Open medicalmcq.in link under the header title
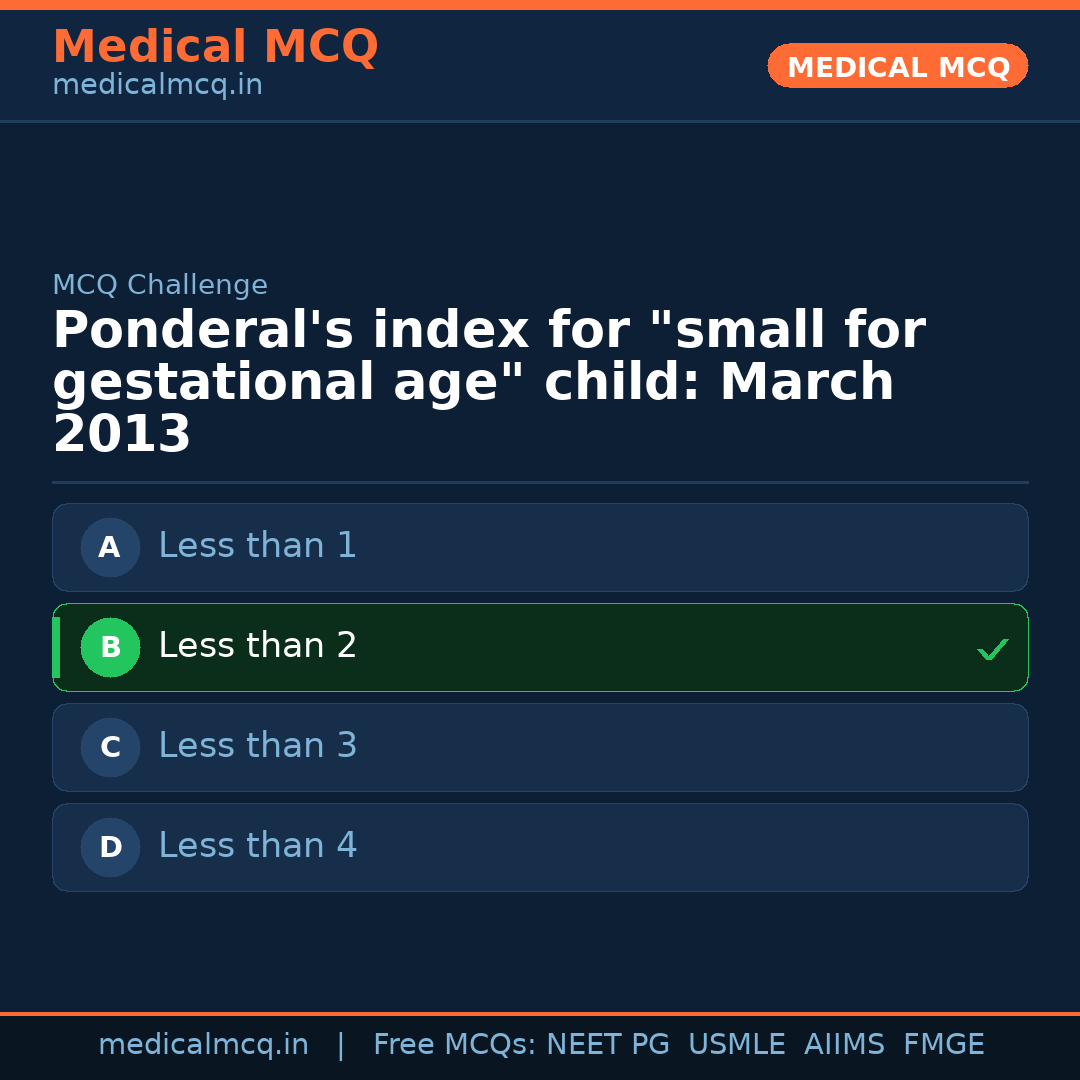The height and width of the screenshot is (1080, 1080). pyautogui.click(x=157, y=86)
